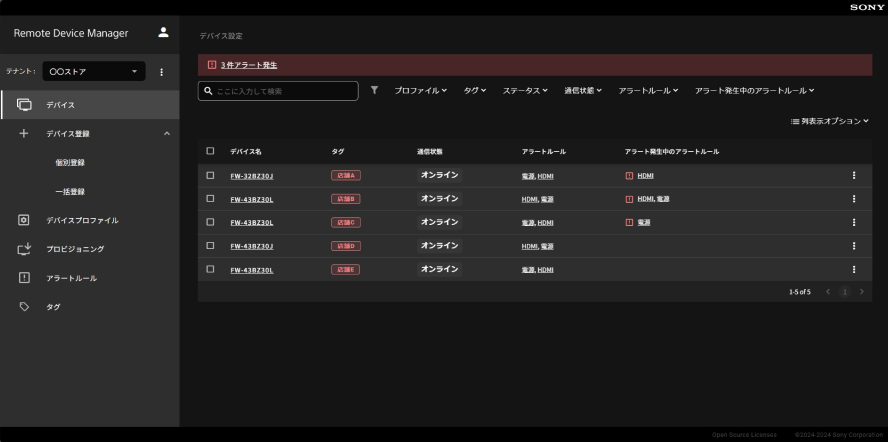Image resolution: width=888 pixels, height=442 pixels.
Task: Open the アラートルール sidebar menu item
Action: [71, 278]
